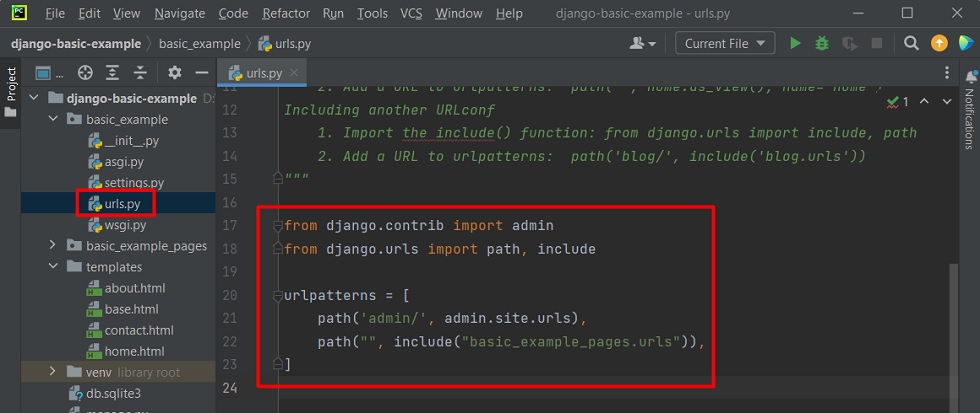Click the orange IDE update arrow icon

click(939, 44)
